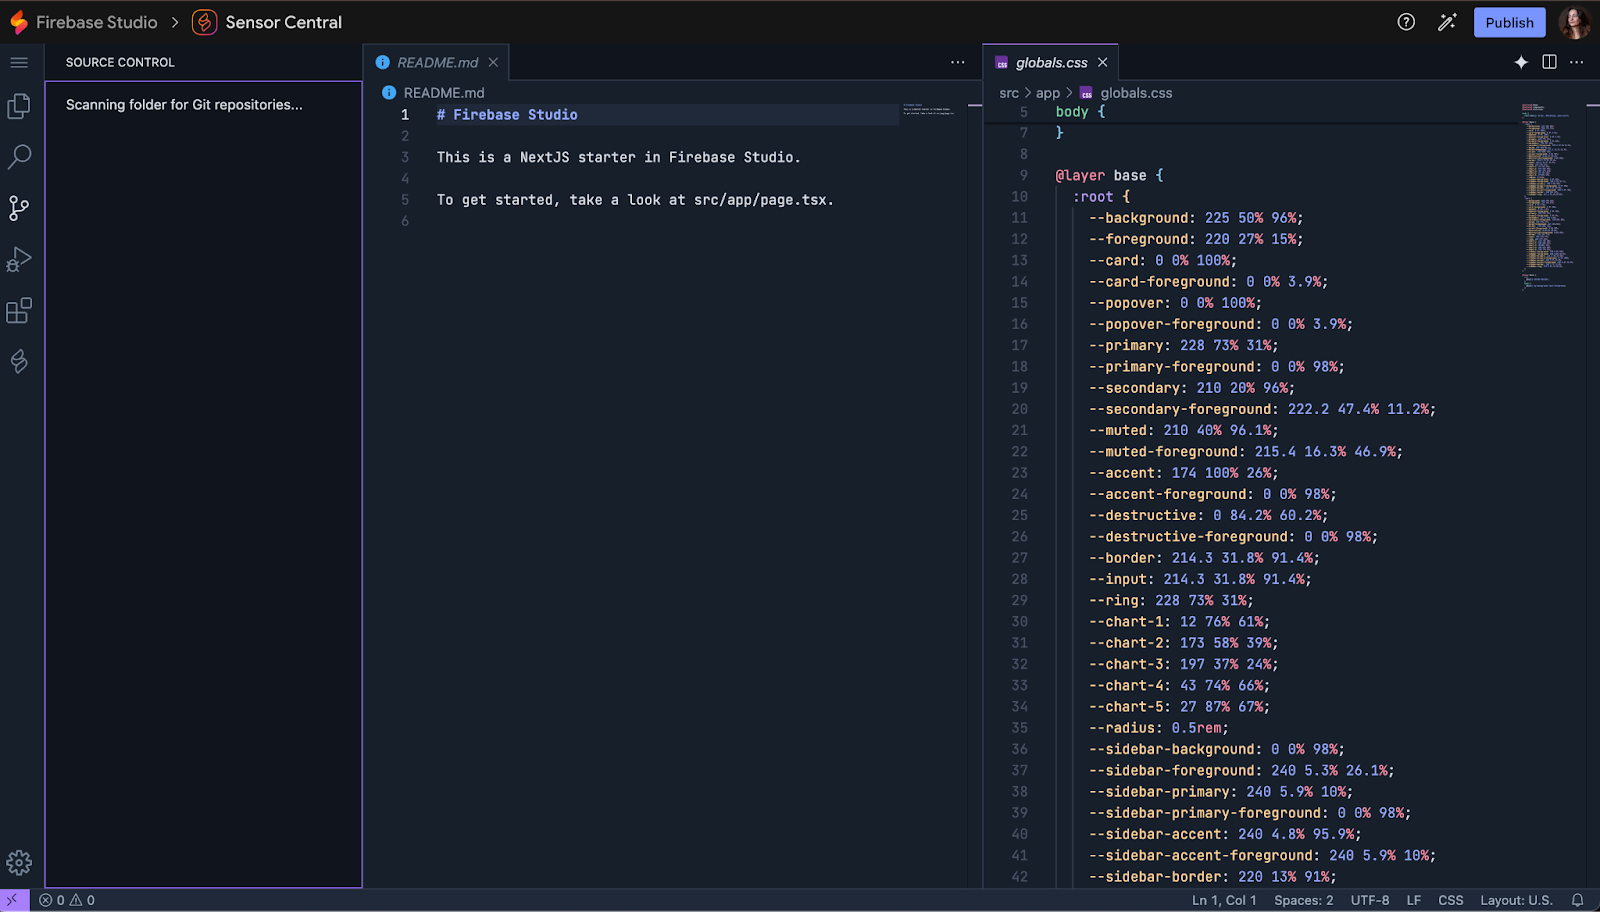Click the SOURCE CONTROL panel header

click(x=120, y=62)
